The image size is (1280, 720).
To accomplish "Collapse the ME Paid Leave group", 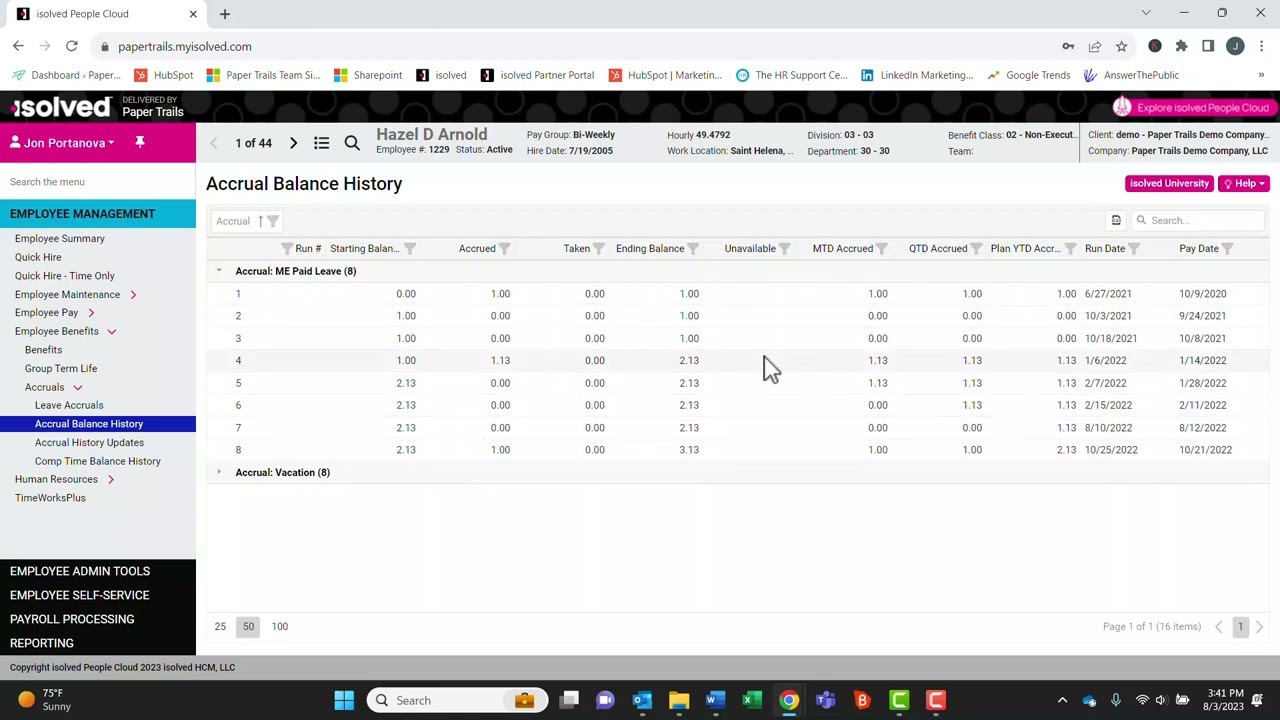I will [x=219, y=271].
